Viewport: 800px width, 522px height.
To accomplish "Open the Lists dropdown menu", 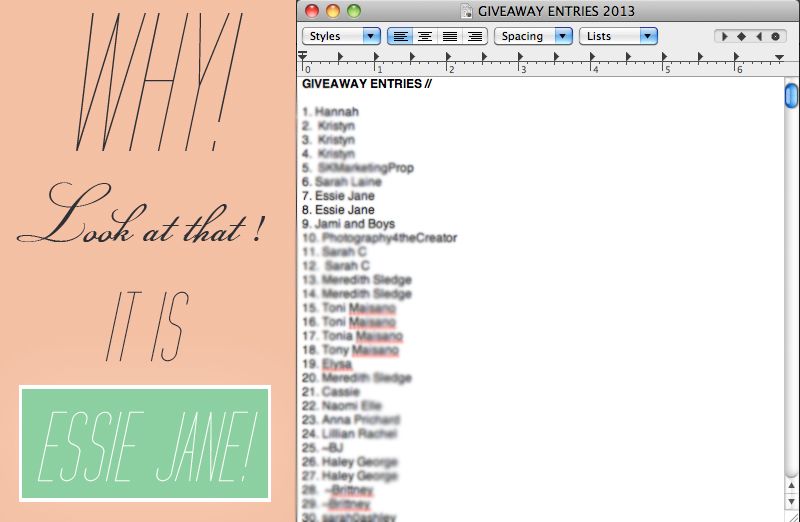I will tap(620, 36).
